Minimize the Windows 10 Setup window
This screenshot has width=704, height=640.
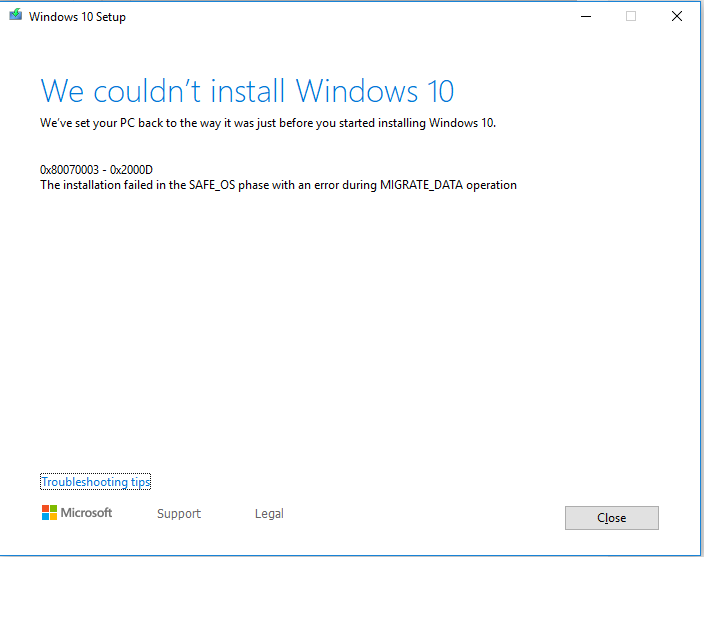tap(585, 17)
